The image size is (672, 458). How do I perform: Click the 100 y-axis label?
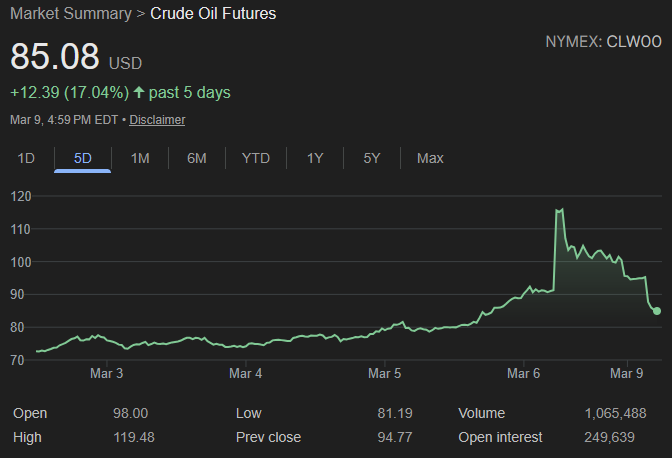[21, 262]
